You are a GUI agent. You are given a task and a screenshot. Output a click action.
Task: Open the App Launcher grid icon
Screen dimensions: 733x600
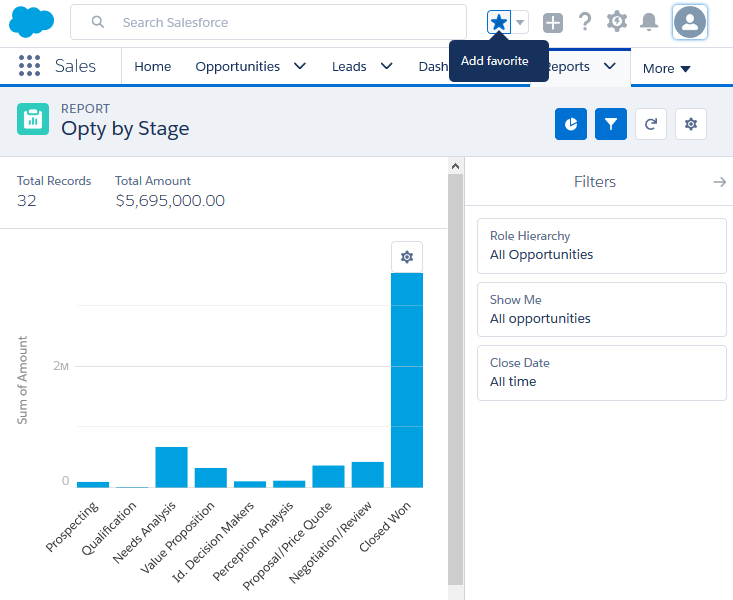30,66
